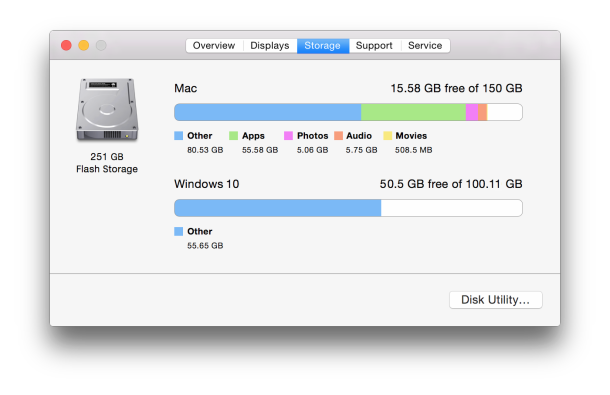Click the yellow minimize window button
Viewport: 610px width, 395px height.
point(84,46)
